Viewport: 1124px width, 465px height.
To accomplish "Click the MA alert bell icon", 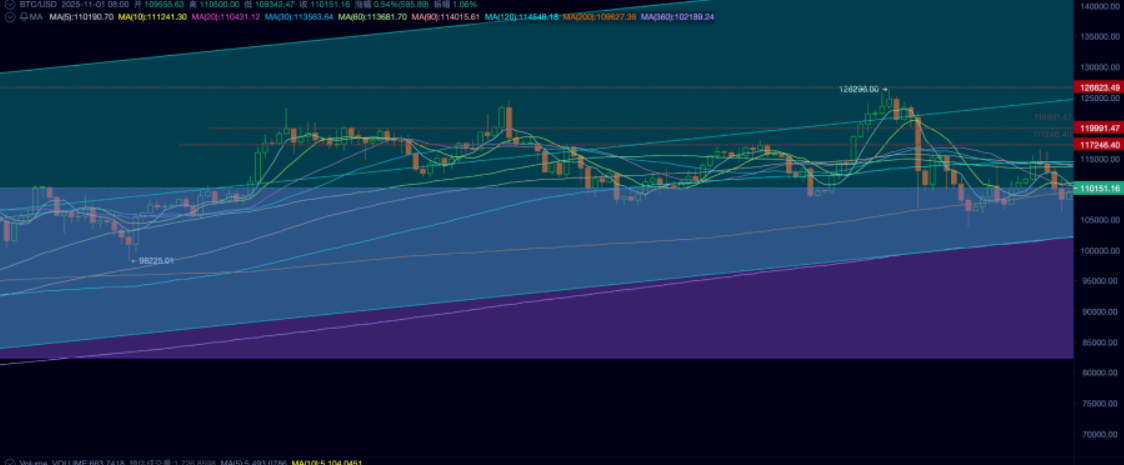I will click(25, 17).
